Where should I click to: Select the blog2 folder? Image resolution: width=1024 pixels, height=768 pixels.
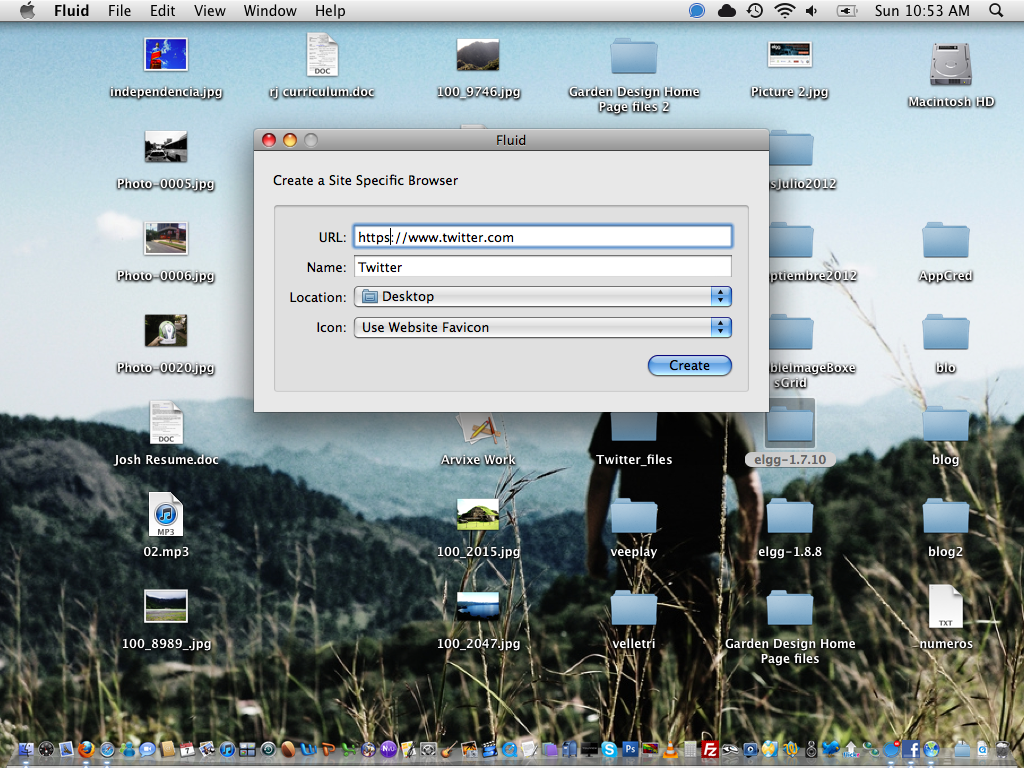pyautogui.click(x=946, y=517)
